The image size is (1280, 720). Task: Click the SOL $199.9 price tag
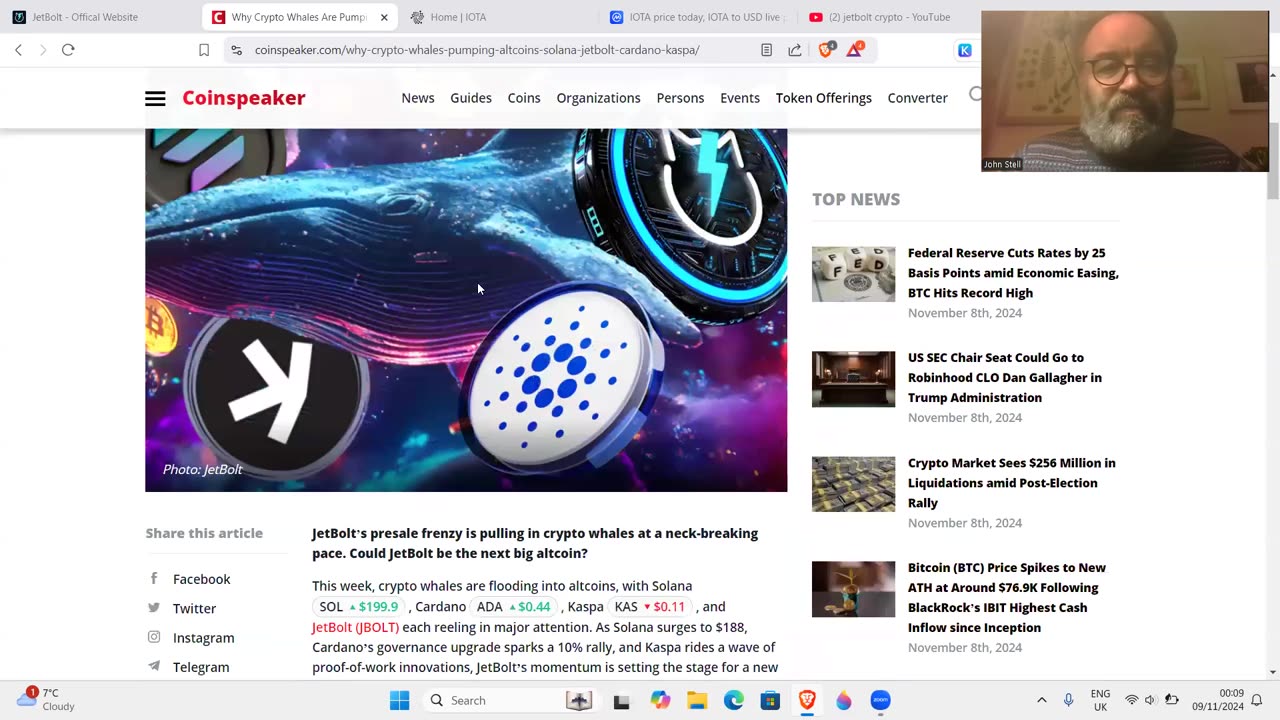point(359,607)
